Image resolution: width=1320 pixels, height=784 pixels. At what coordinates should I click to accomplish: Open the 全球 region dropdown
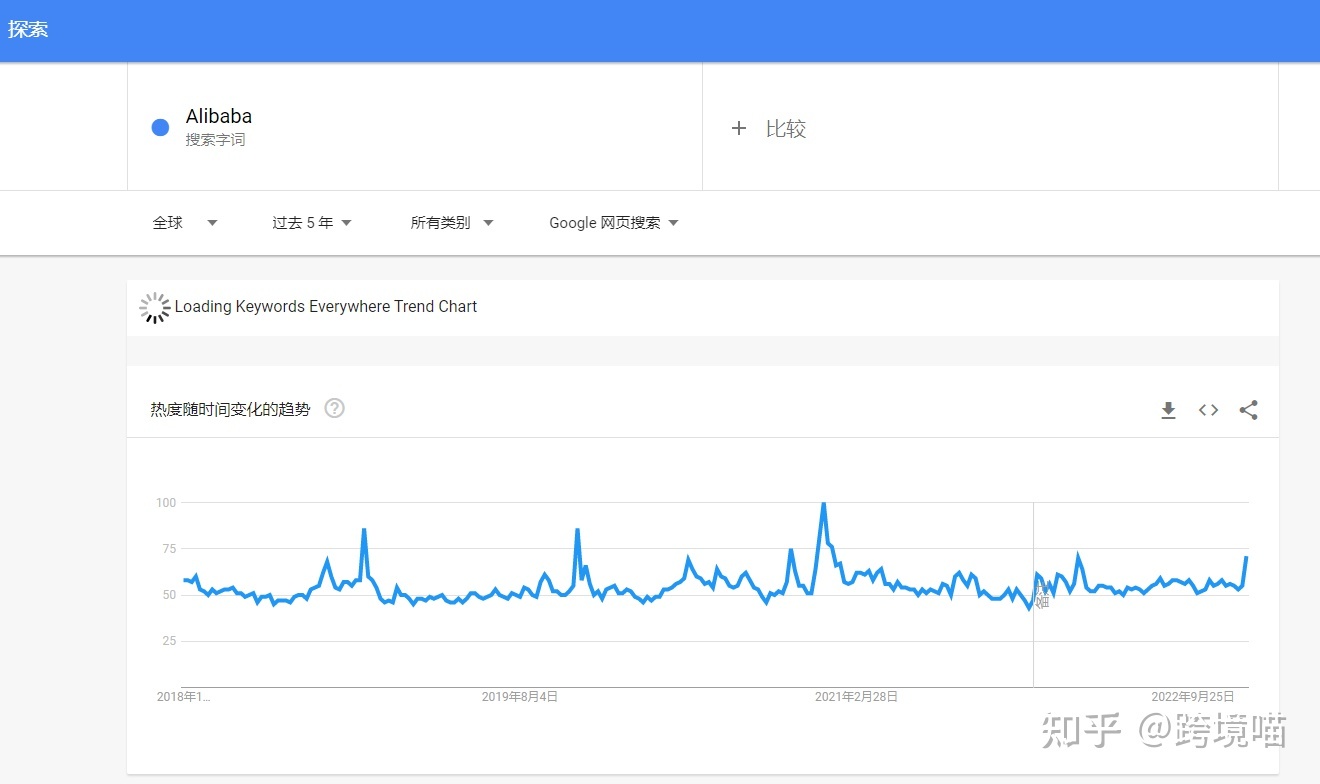point(185,223)
